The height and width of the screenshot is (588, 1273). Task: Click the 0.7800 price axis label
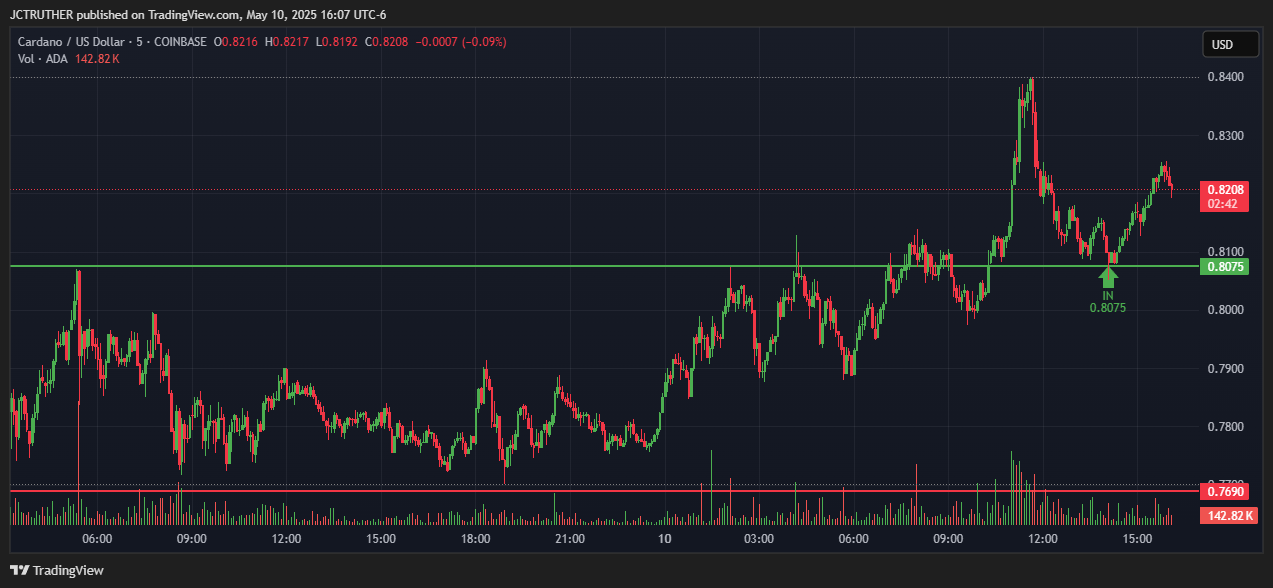1225,427
